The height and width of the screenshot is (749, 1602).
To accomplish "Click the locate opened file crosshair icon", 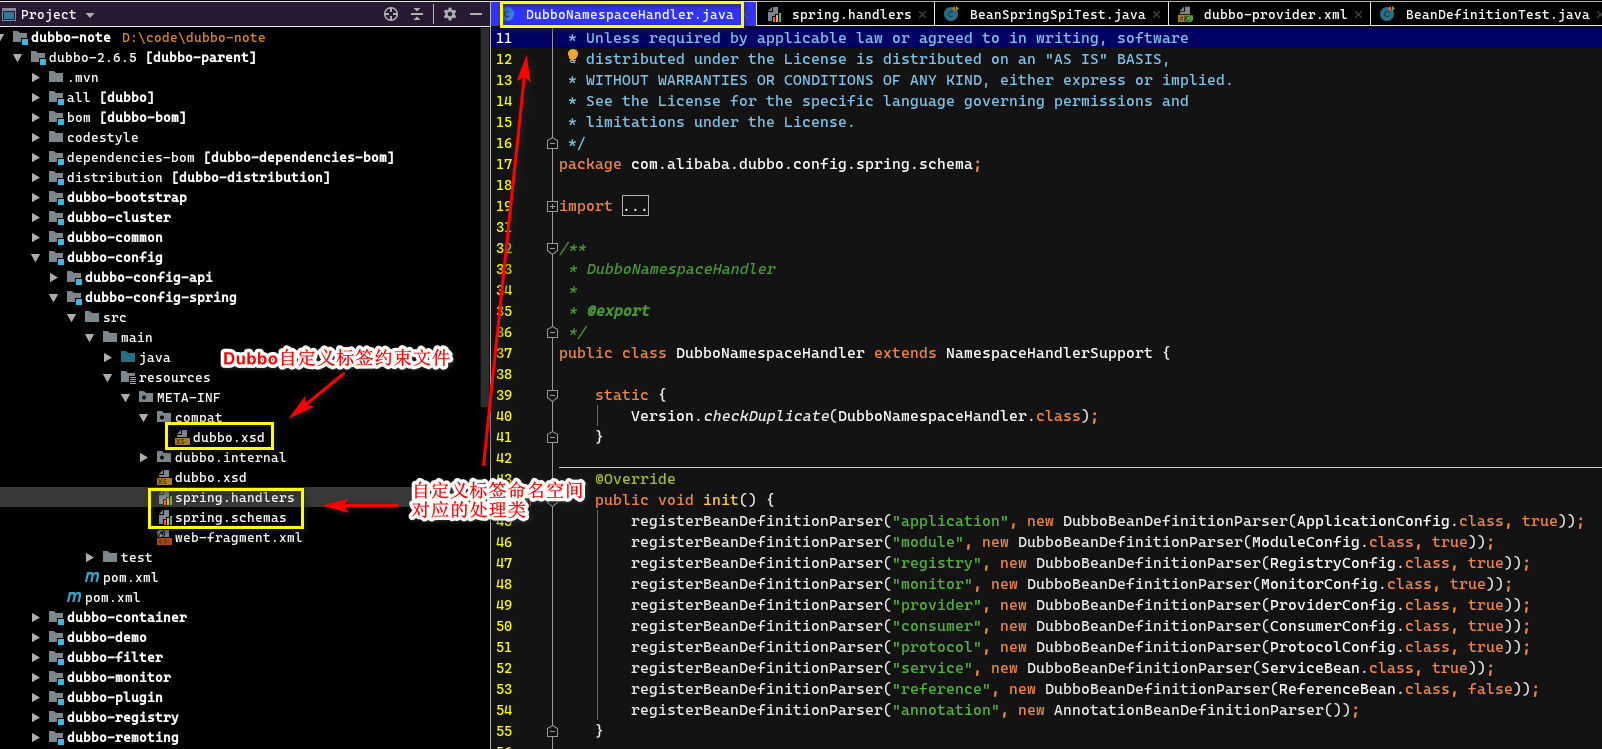I will 391,14.
